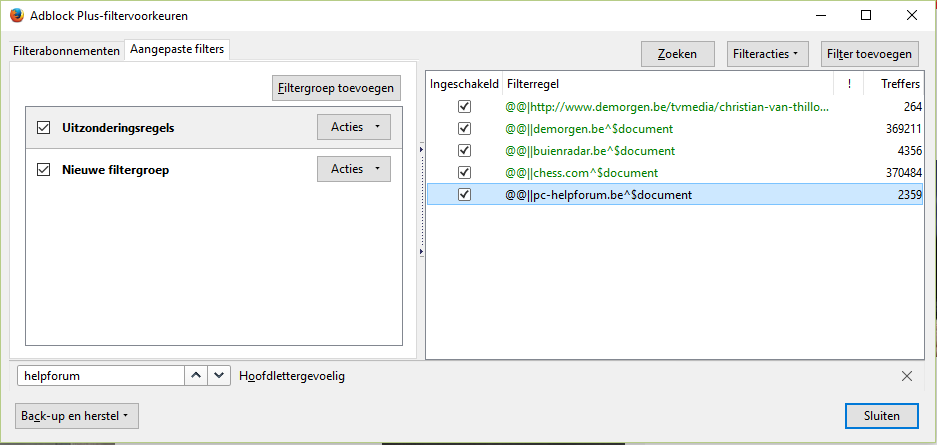Image resolution: width=937 pixels, height=445 pixels.
Task: Sort by the Treffers column header
Action: tap(893, 84)
